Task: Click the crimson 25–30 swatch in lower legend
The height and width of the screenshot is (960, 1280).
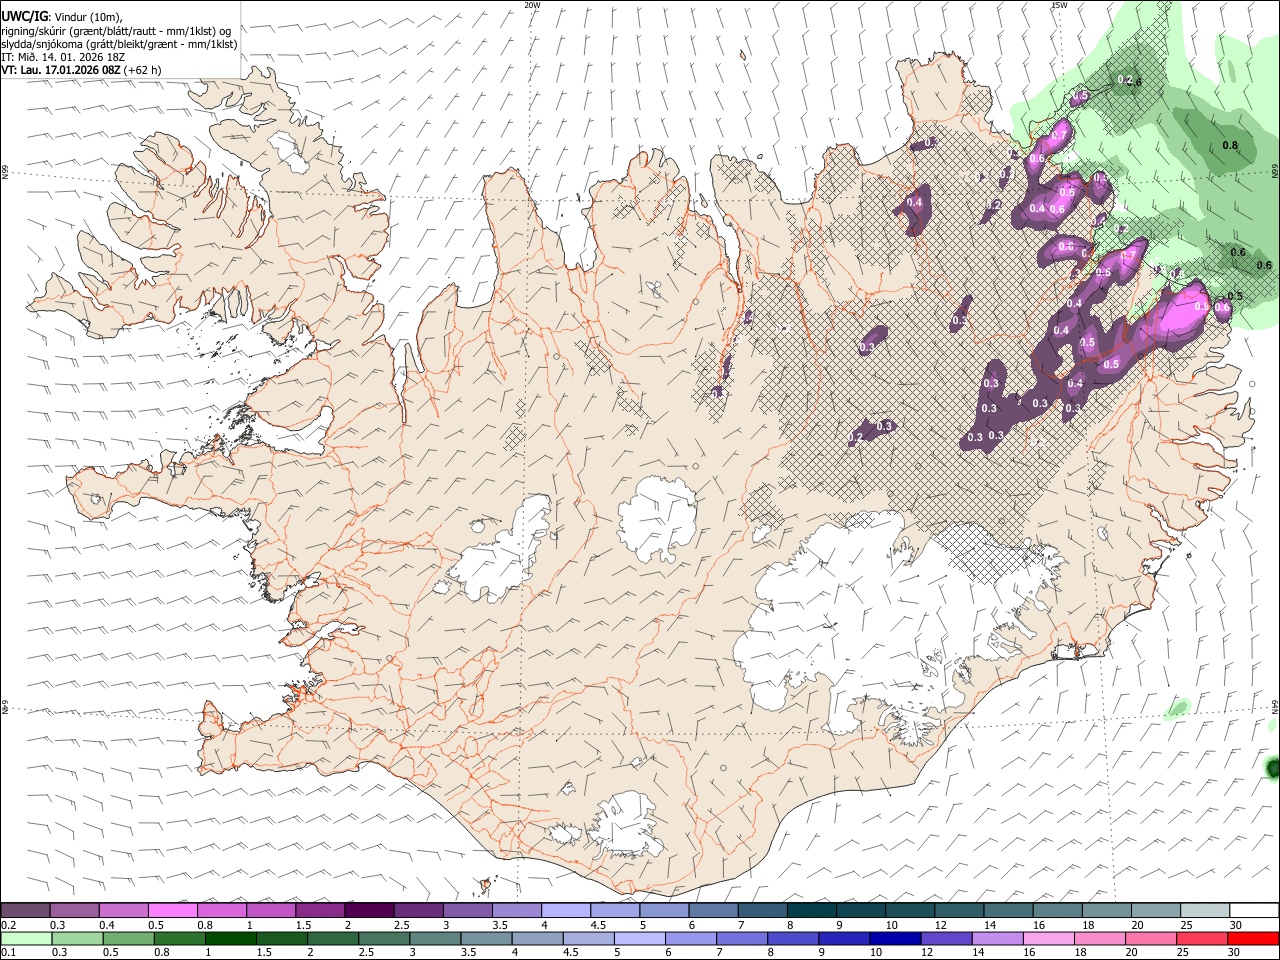Action: 1200,938
